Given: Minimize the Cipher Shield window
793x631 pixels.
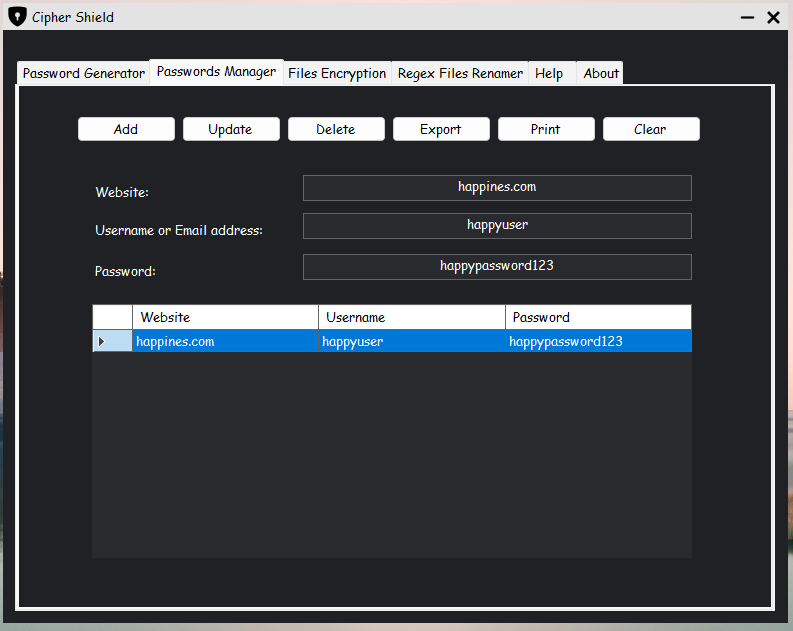Looking at the screenshot, I should click(x=747, y=18).
